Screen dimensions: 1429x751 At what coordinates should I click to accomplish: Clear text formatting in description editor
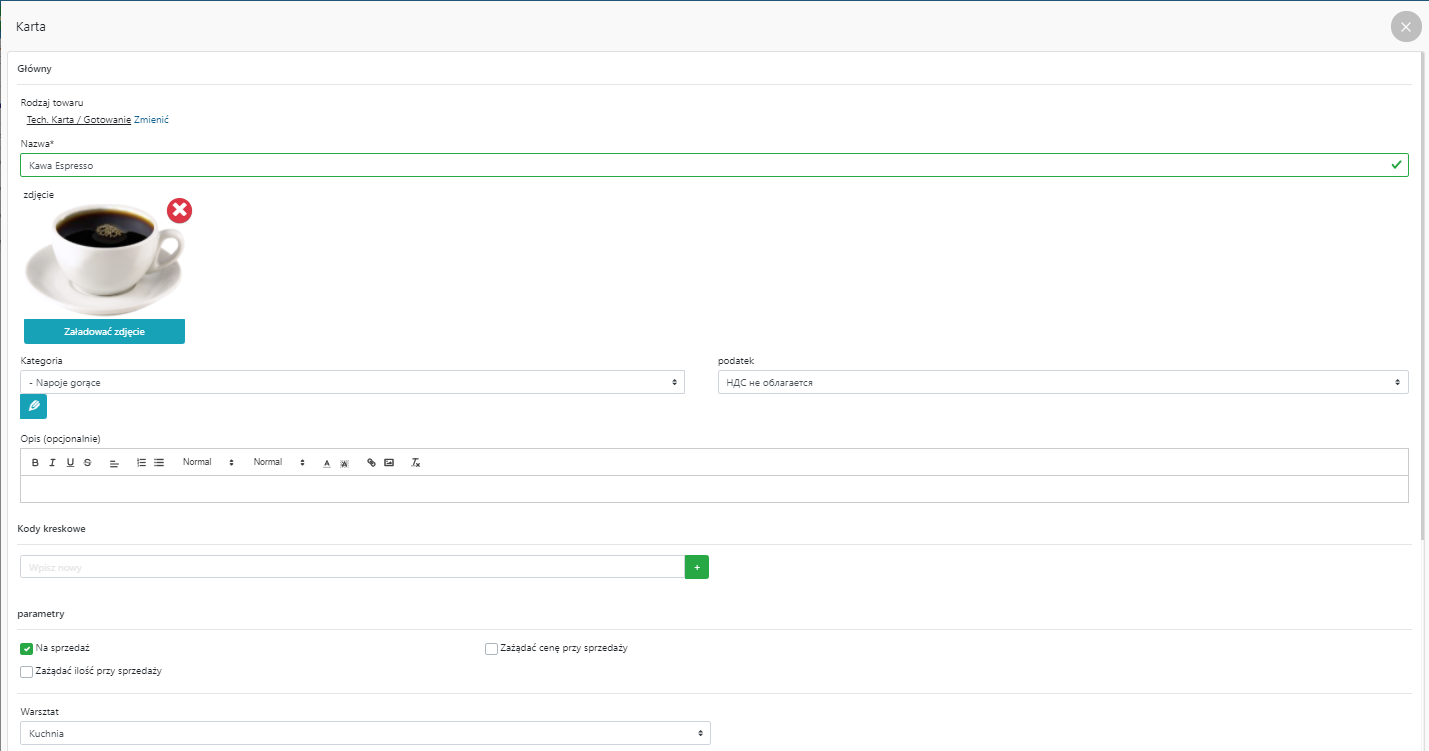416,463
